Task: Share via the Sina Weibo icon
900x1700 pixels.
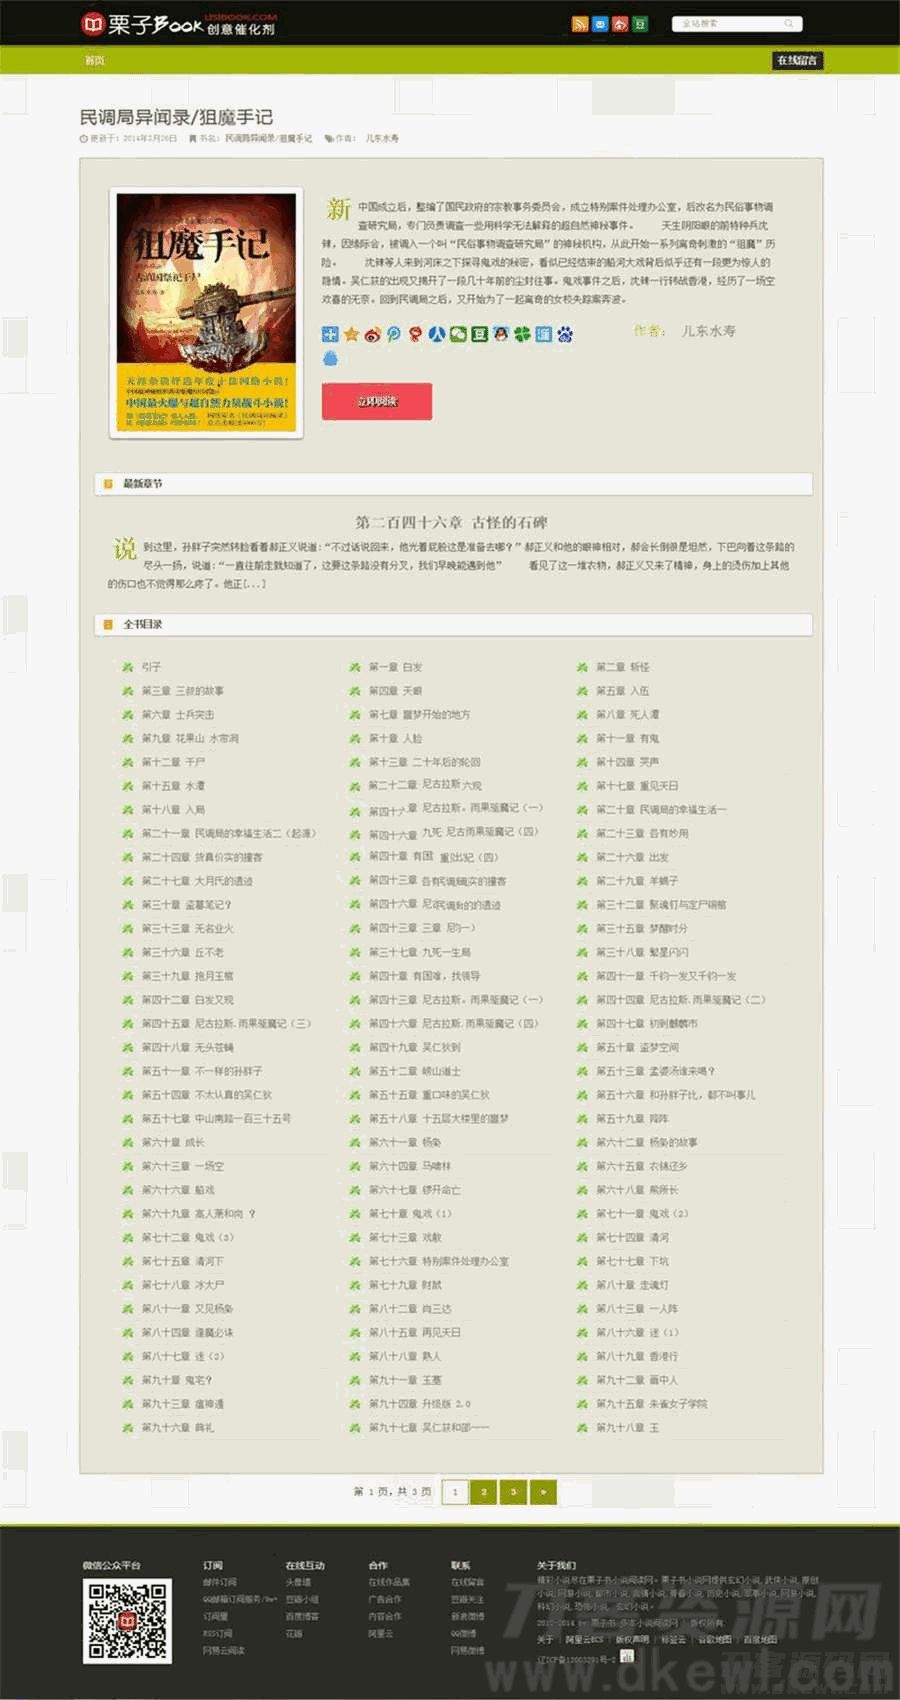Action: 373,334
